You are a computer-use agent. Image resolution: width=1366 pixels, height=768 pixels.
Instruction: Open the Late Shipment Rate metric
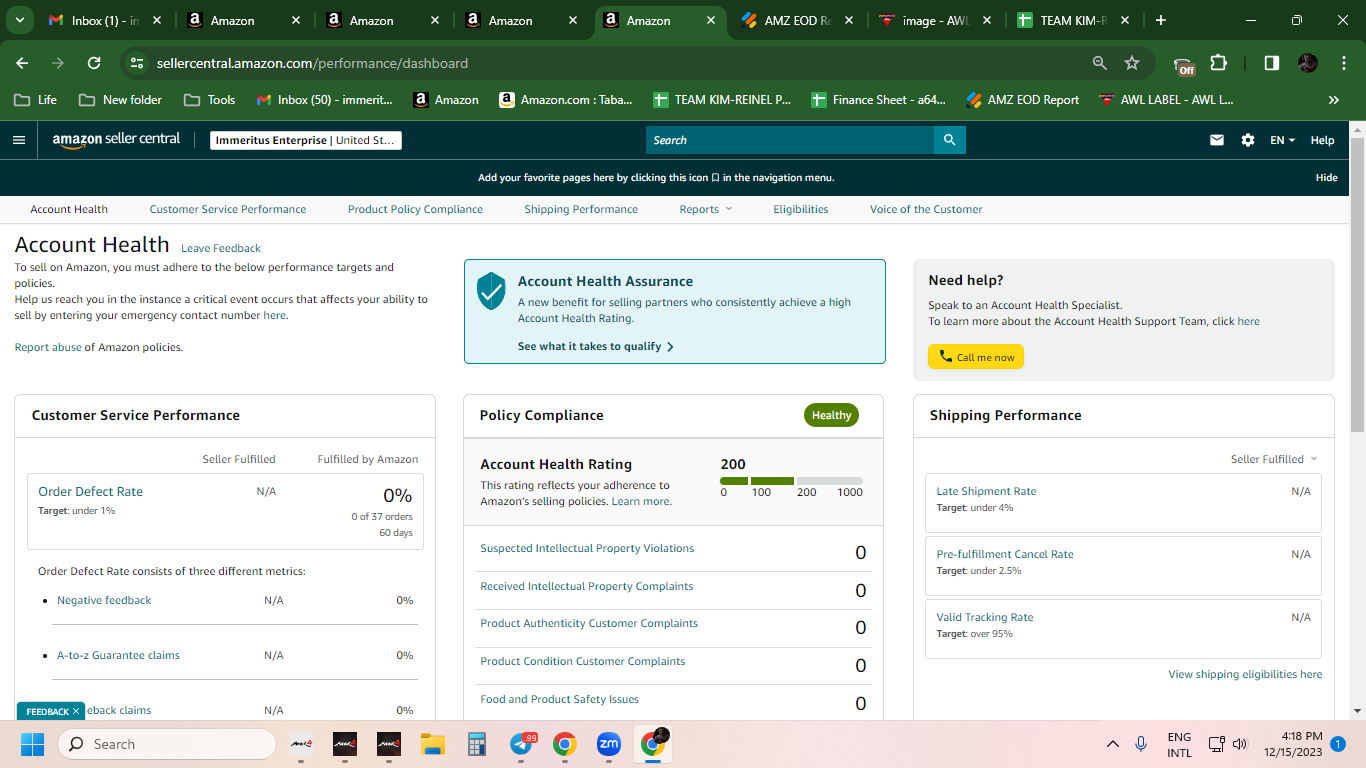pyautogui.click(x=986, y=491)
